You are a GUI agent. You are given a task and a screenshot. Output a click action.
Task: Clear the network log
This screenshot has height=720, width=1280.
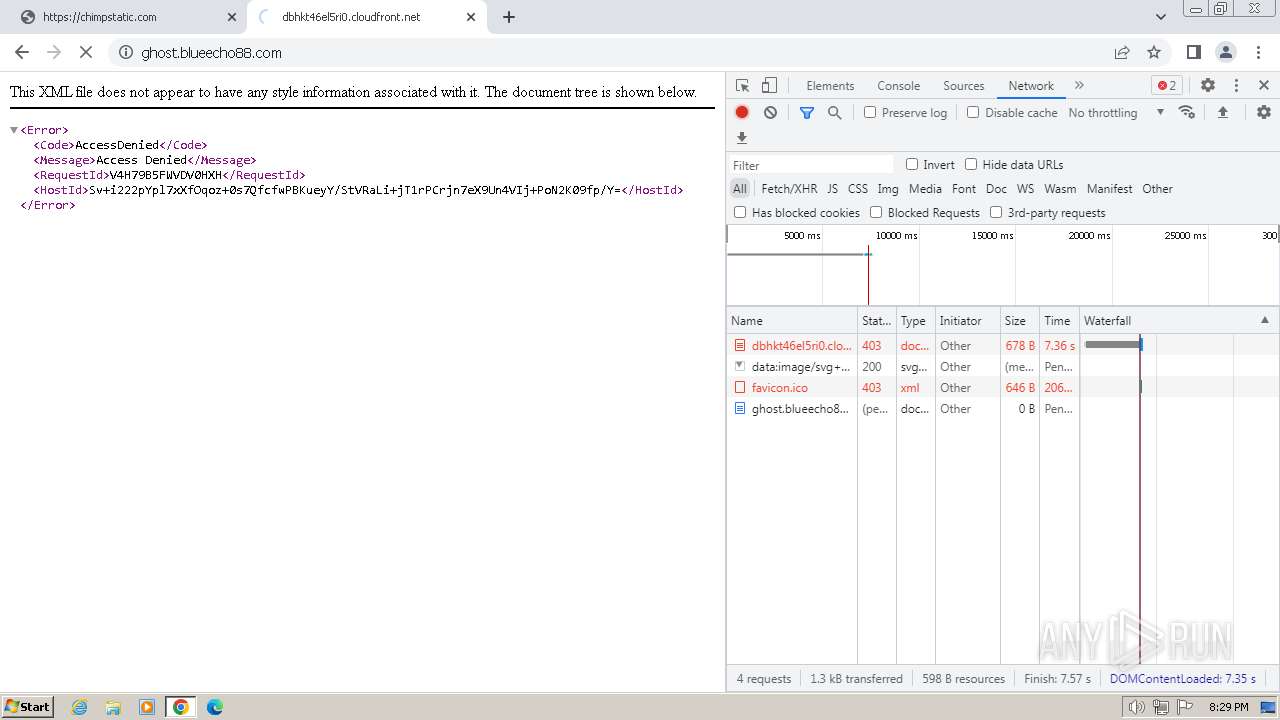pos(770,112)
